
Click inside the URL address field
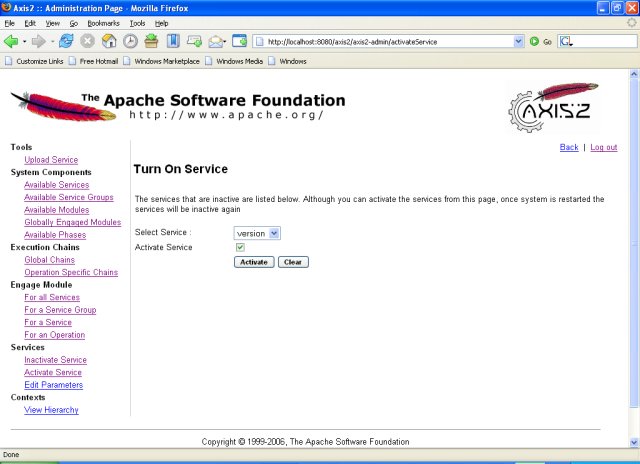[x=388, y=41]
